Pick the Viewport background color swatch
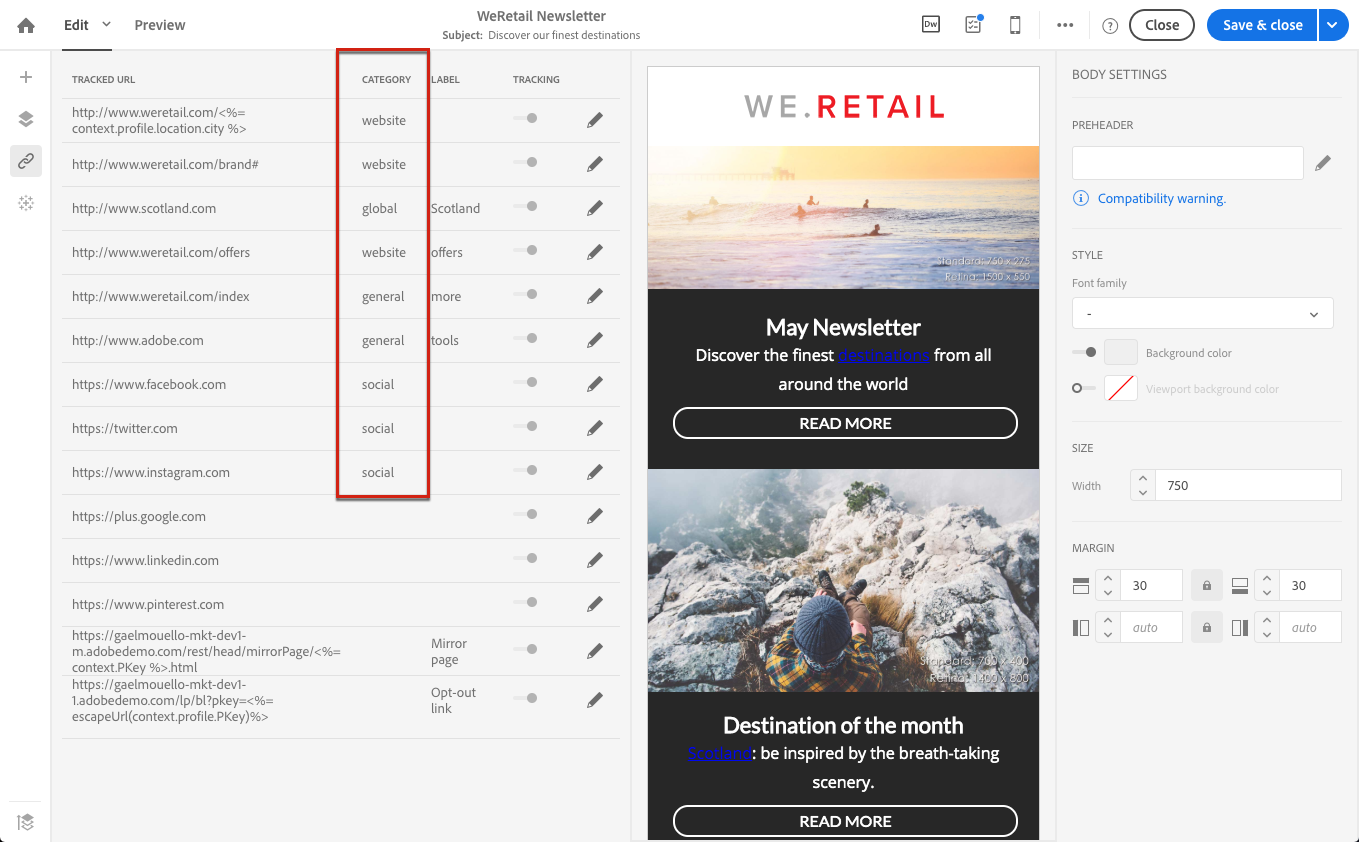The width and height of the screenshot is (1359, 842). 1121,388
